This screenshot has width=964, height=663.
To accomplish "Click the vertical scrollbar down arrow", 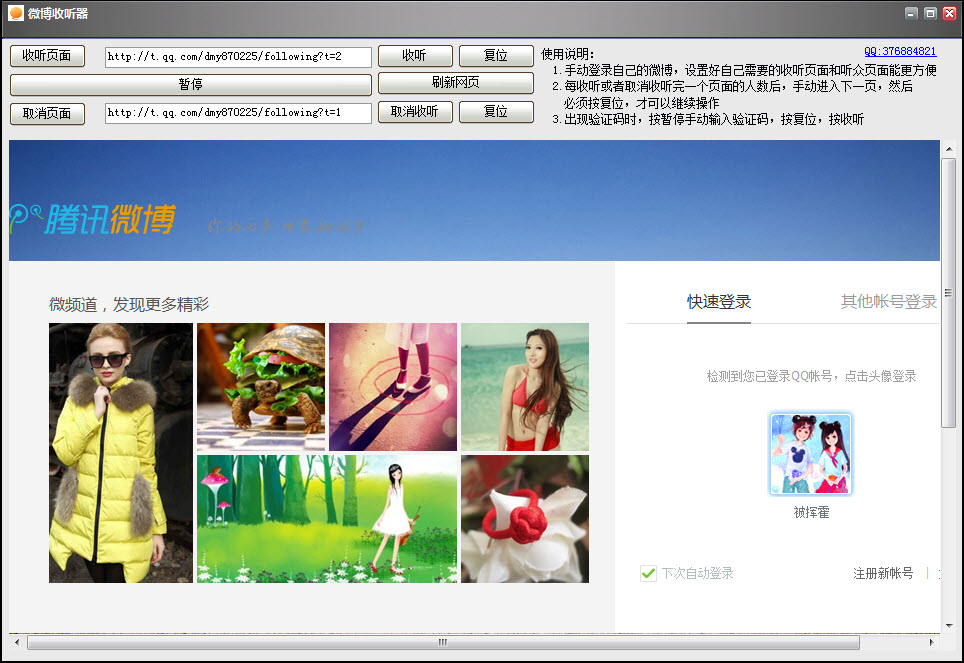I will (949, 625).
